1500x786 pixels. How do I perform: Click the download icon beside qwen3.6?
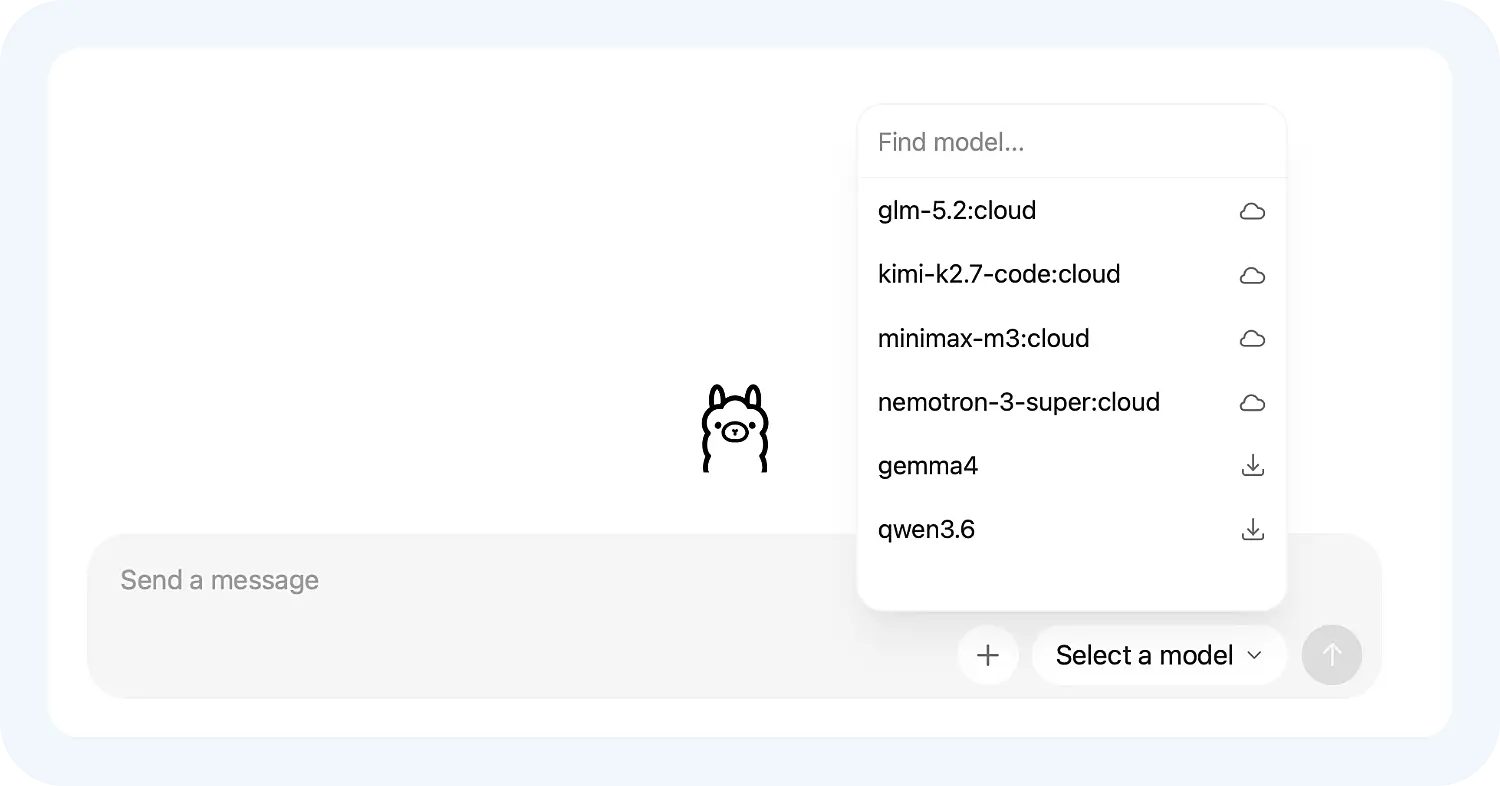1252,530
